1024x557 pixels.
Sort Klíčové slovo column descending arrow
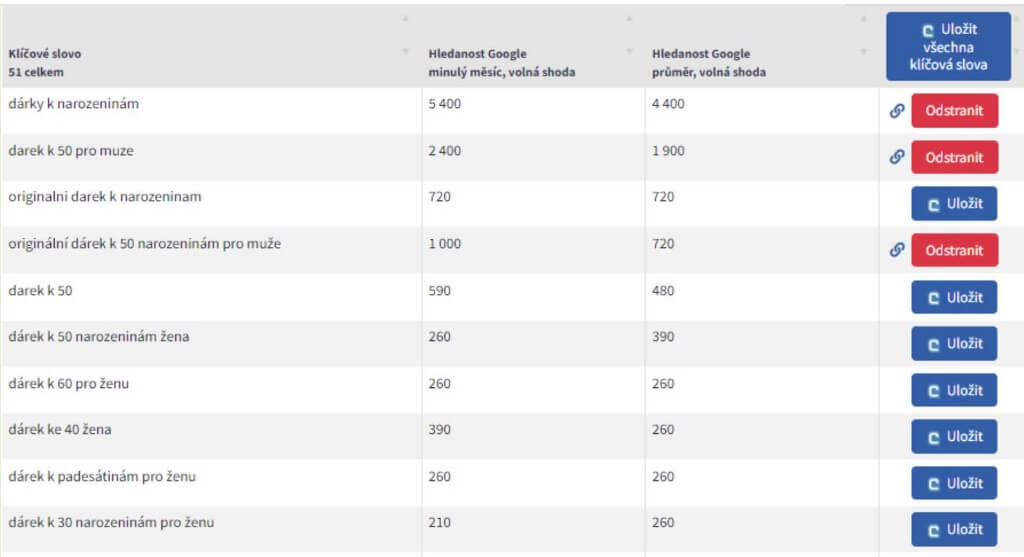pos(406,51)
